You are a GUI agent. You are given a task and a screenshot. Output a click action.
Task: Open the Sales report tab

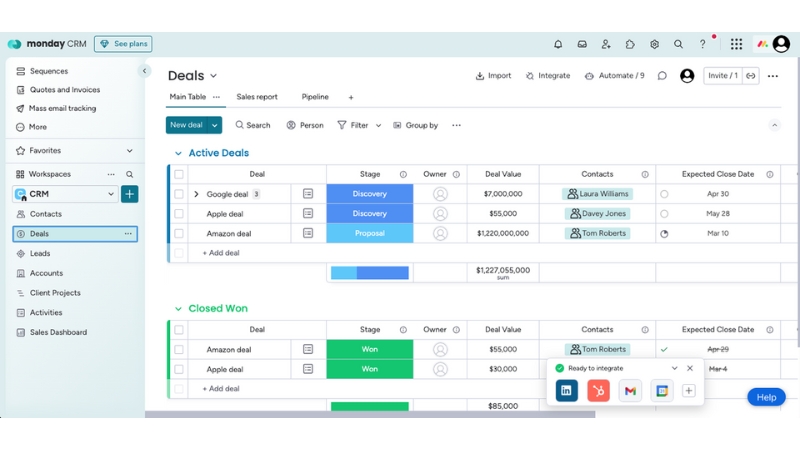(x=257, y=97)
